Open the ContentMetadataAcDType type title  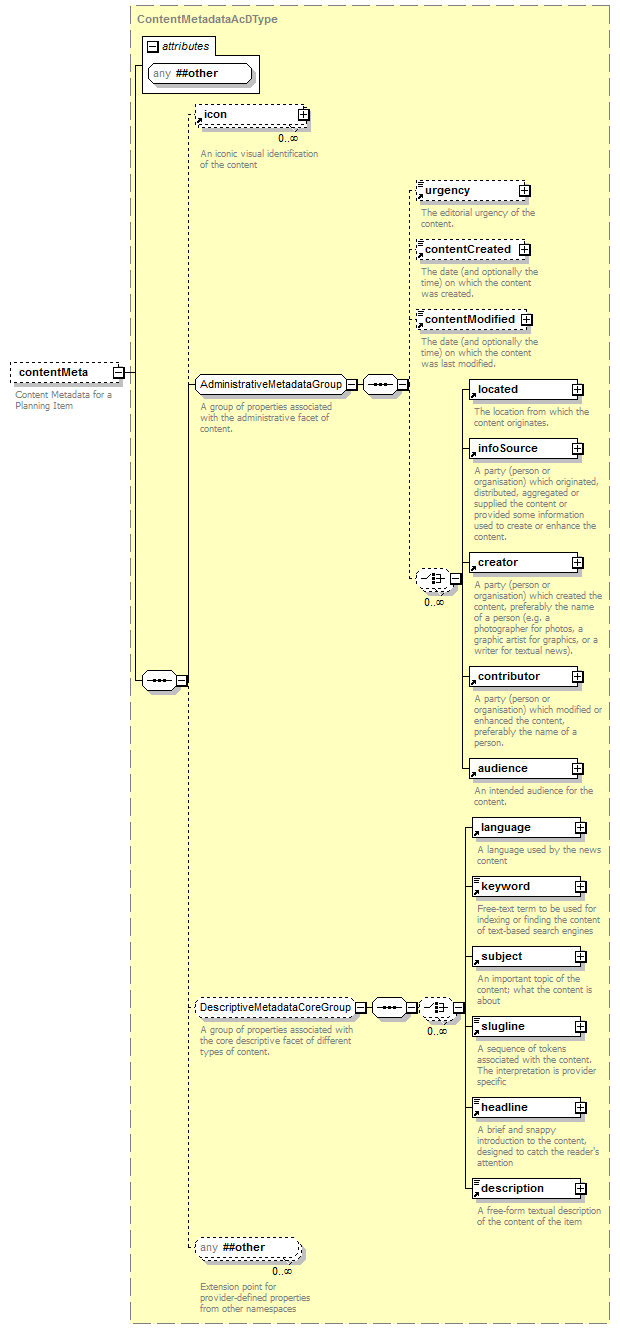pos(207,19)
